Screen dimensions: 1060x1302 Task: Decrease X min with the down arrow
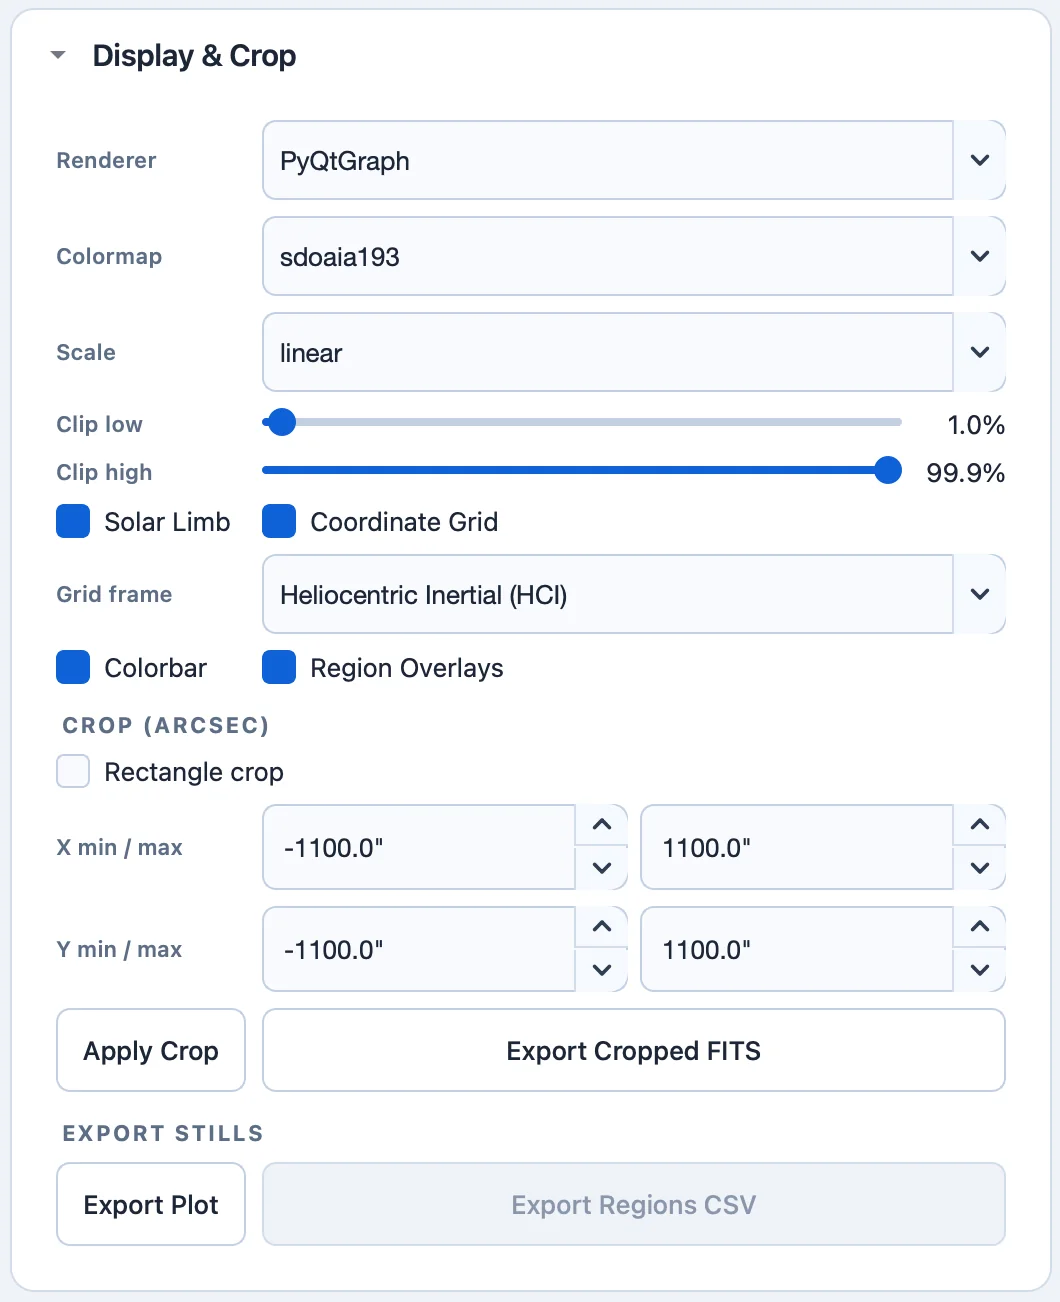tap(602, 869)
